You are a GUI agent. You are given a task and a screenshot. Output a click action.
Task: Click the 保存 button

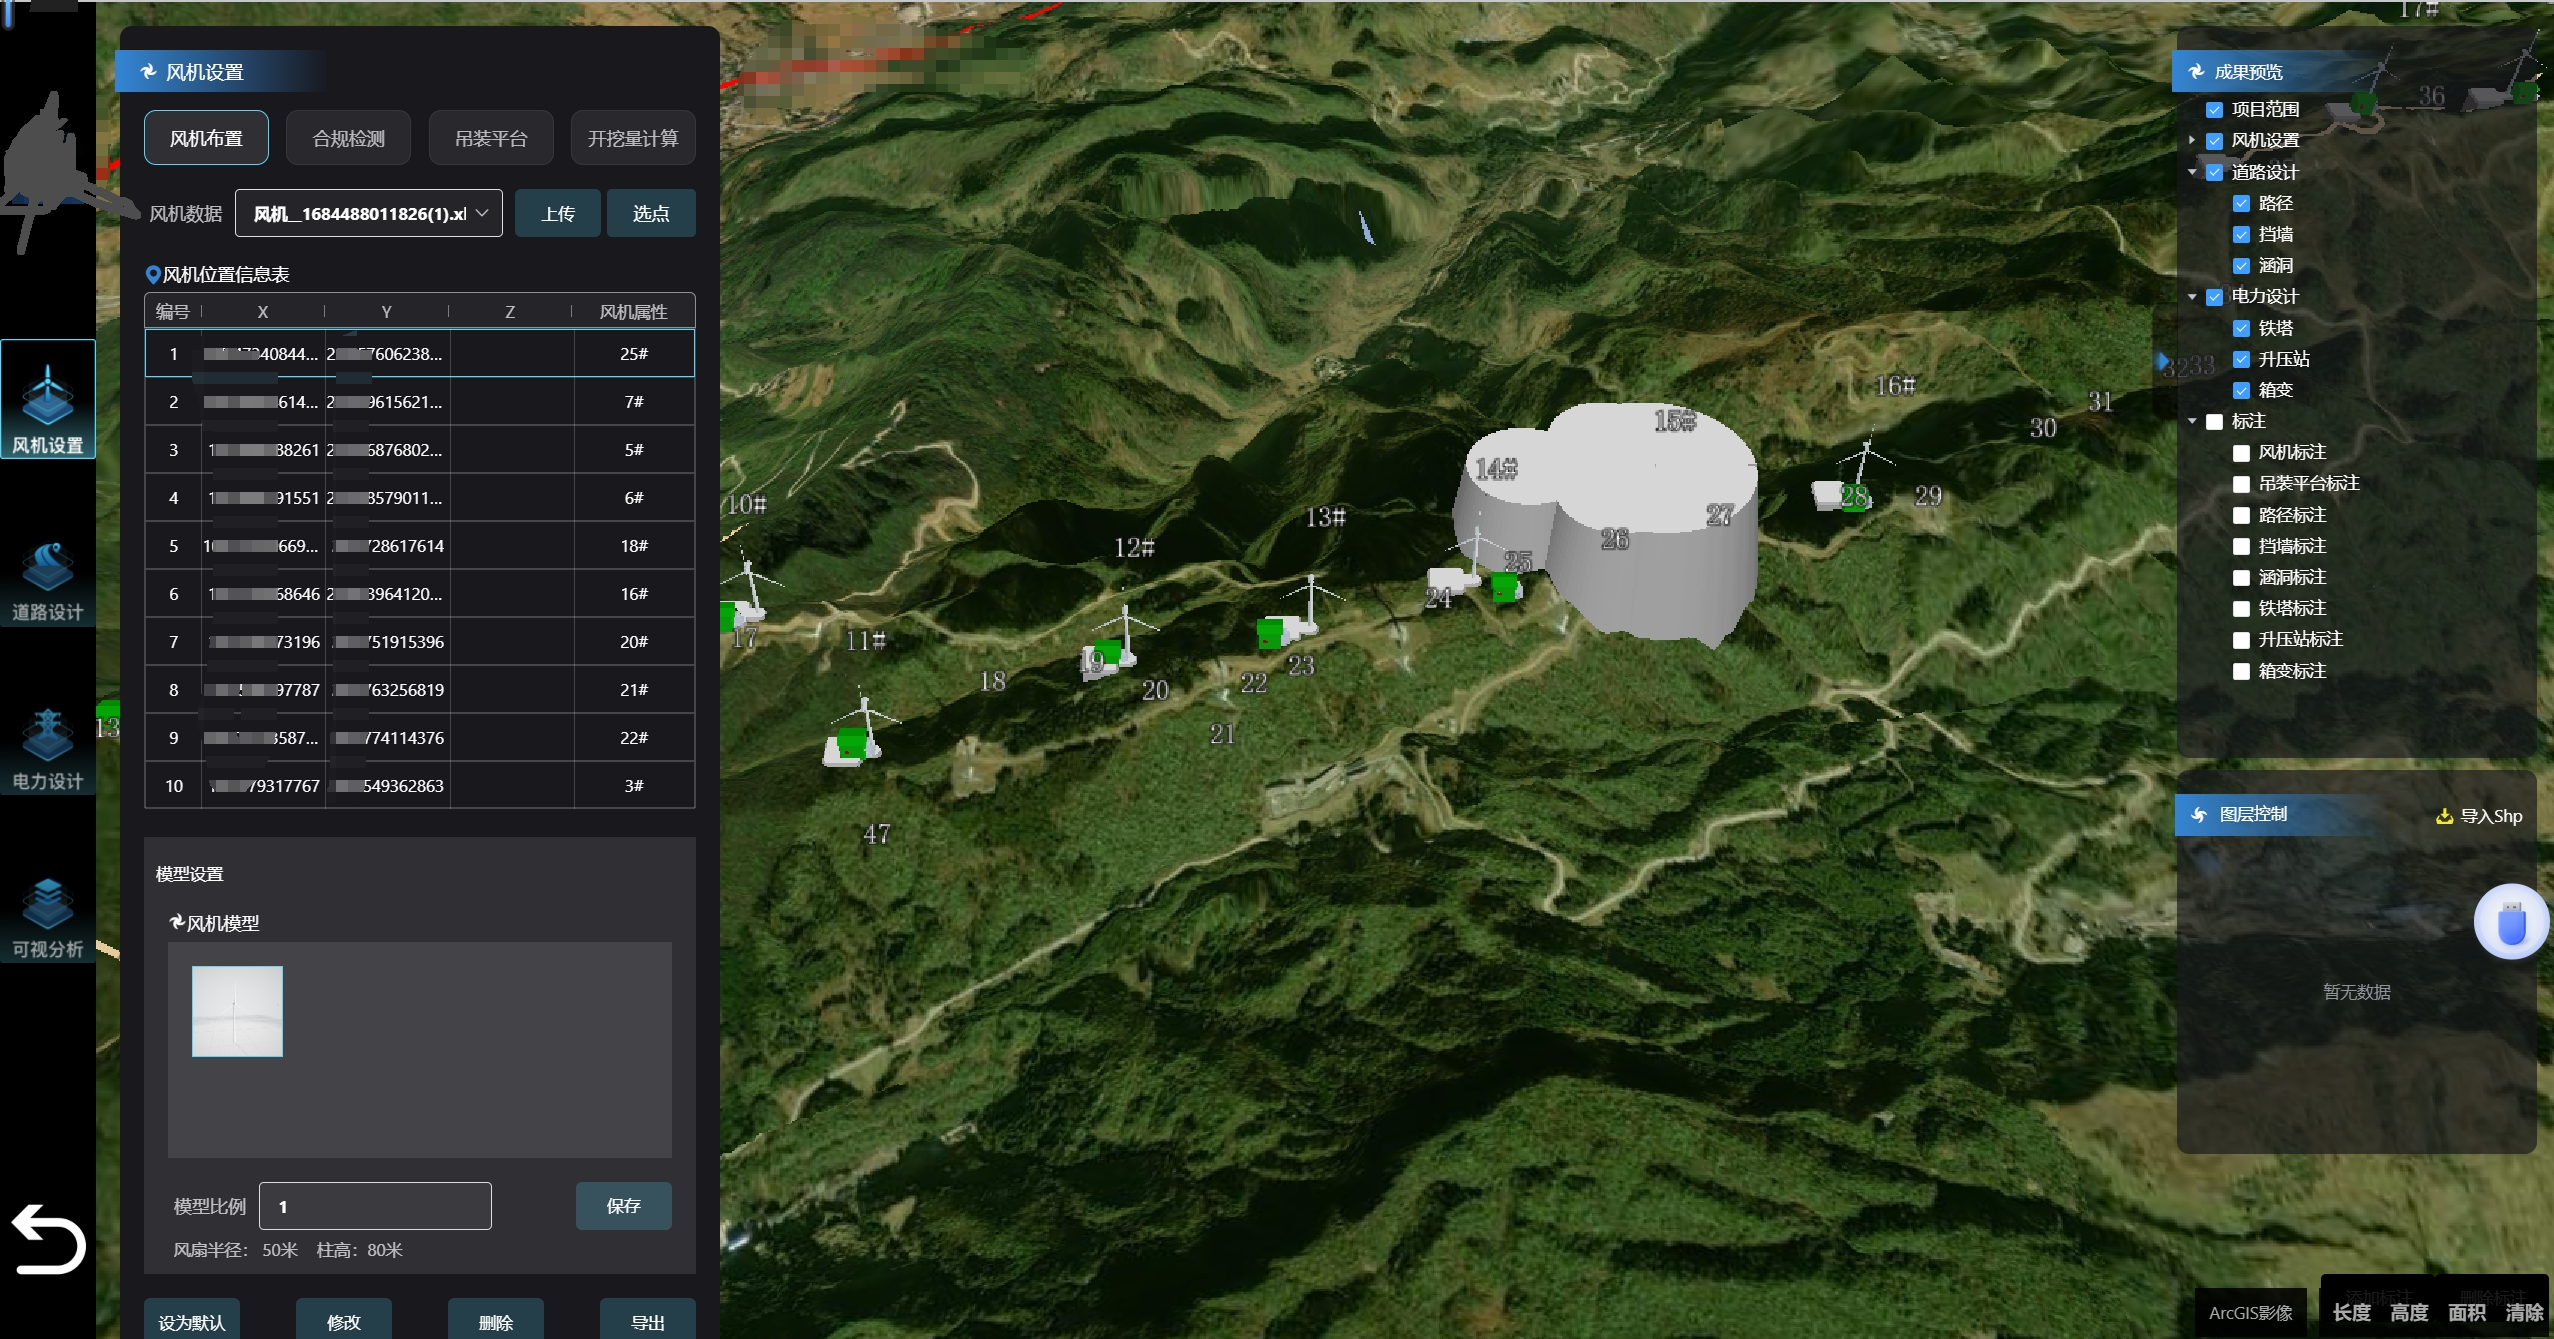coord(624,1206)
